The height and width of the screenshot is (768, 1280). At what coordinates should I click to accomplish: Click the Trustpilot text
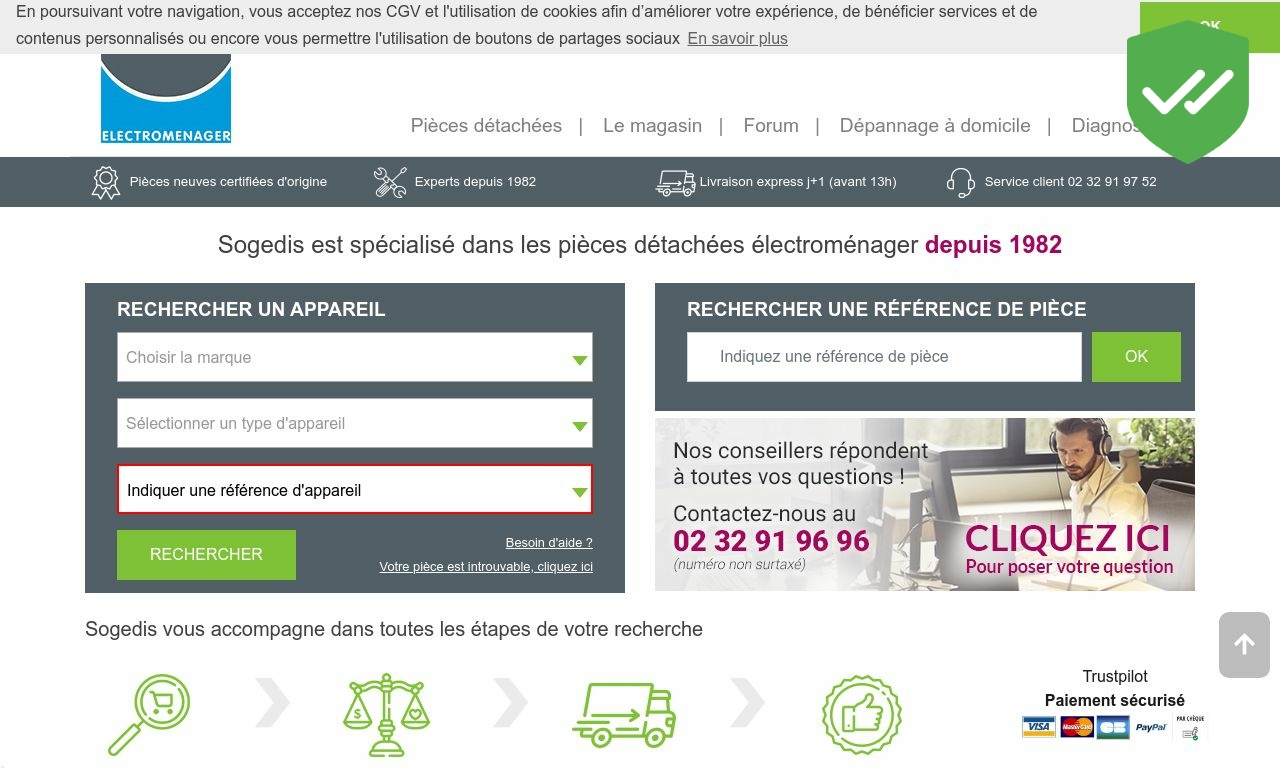1115,677
